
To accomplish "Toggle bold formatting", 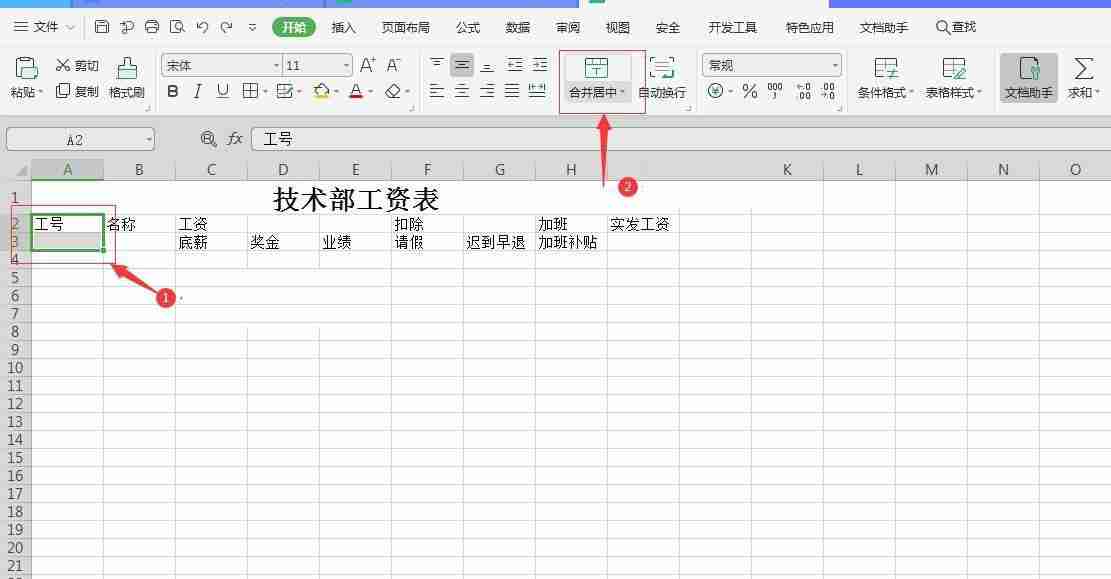I will [x=172, y=91].
